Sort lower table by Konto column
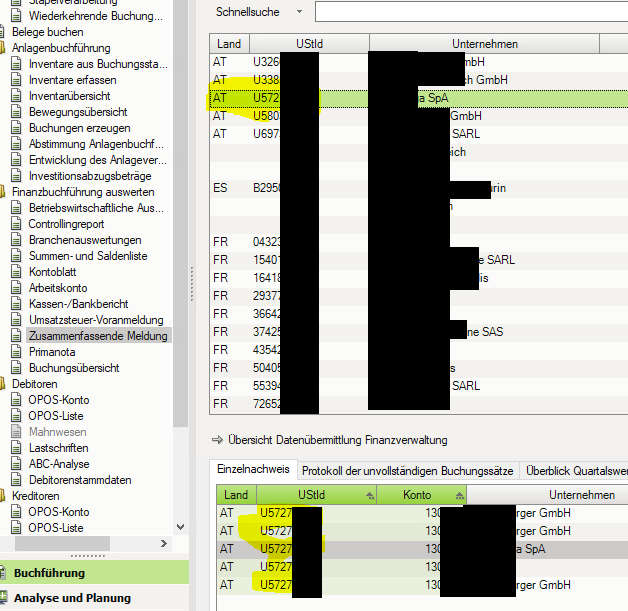Screen dimensions: 628x611 click(x=418, y=495)
